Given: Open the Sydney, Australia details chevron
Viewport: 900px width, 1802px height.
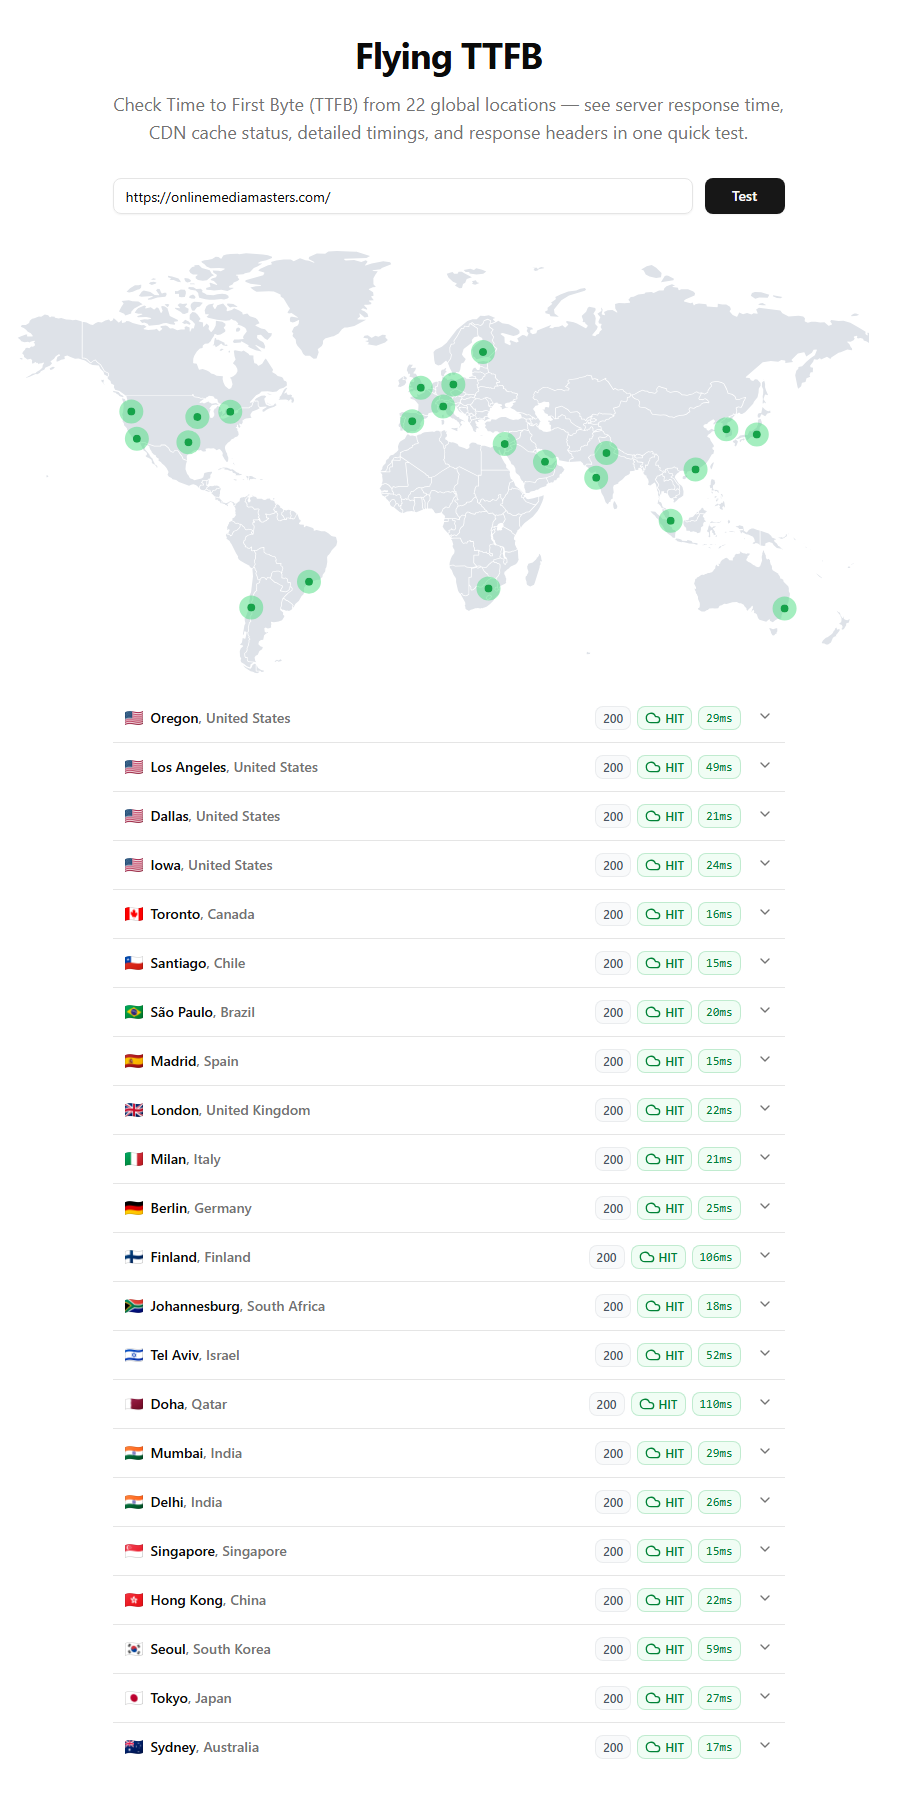Looking at the screenshot, I should (765, 1746).
